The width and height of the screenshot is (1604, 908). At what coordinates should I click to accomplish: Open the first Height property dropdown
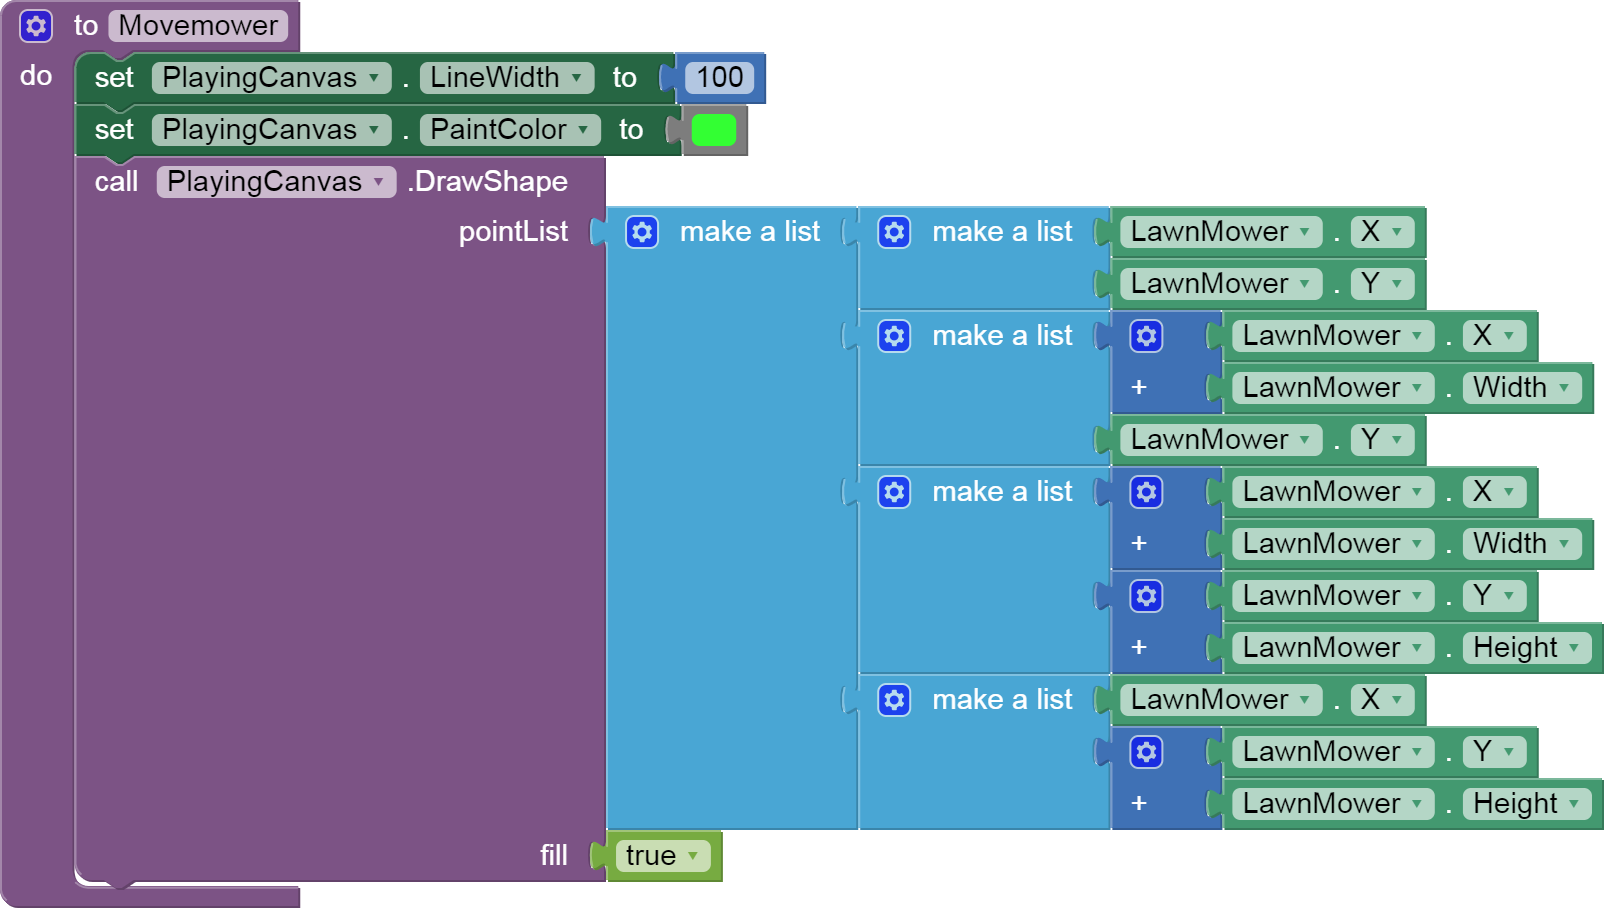1528,648
